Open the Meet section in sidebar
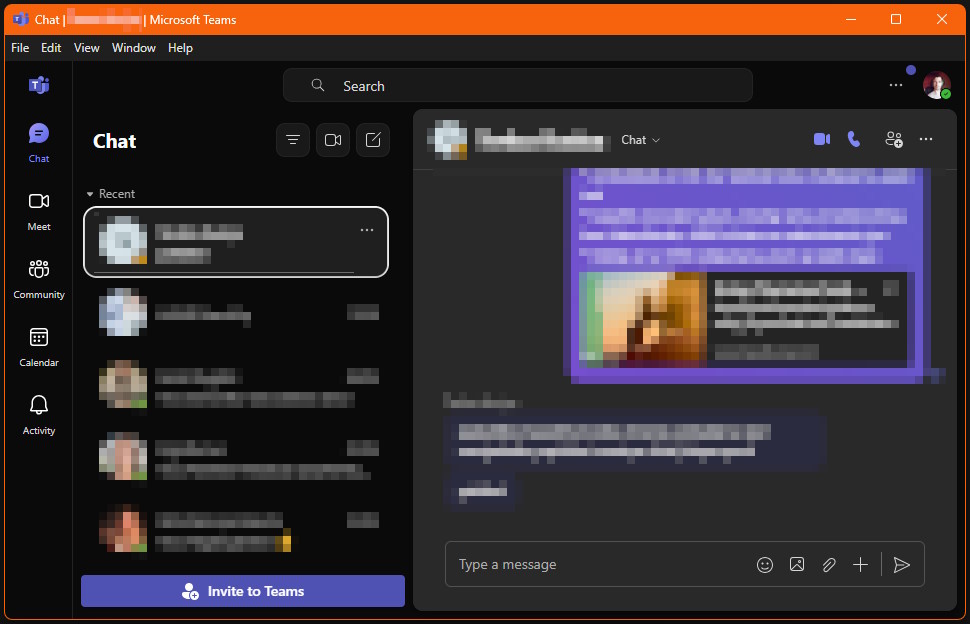This screenshot has width=970, height=624. tap(38, 212)
